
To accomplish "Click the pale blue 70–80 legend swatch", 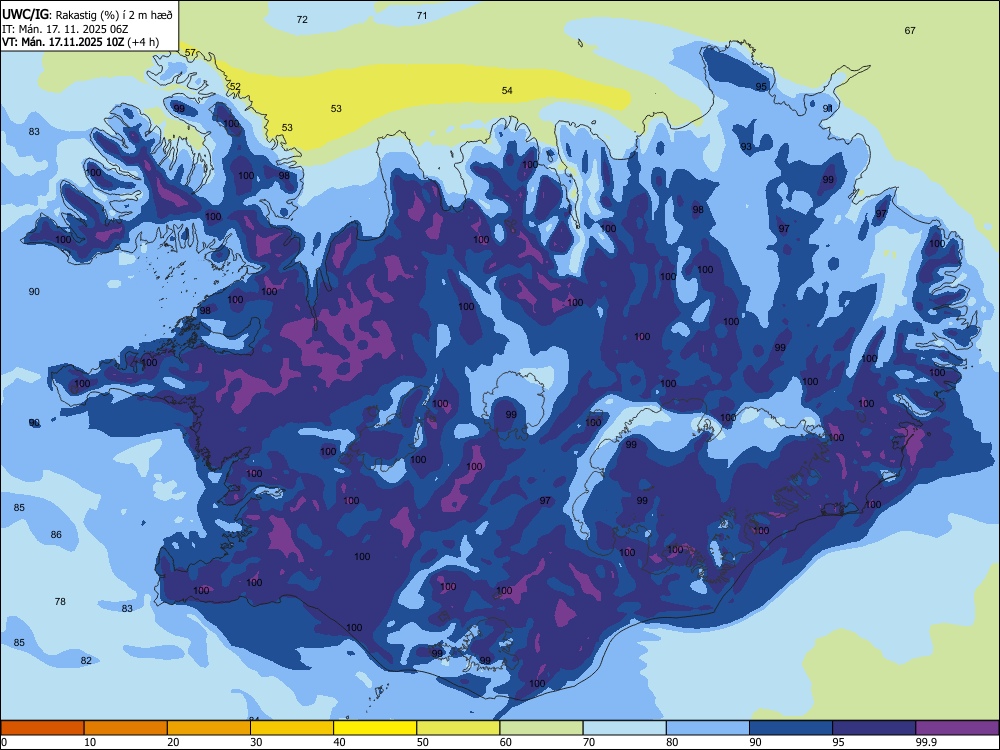I will click(624, 728).
